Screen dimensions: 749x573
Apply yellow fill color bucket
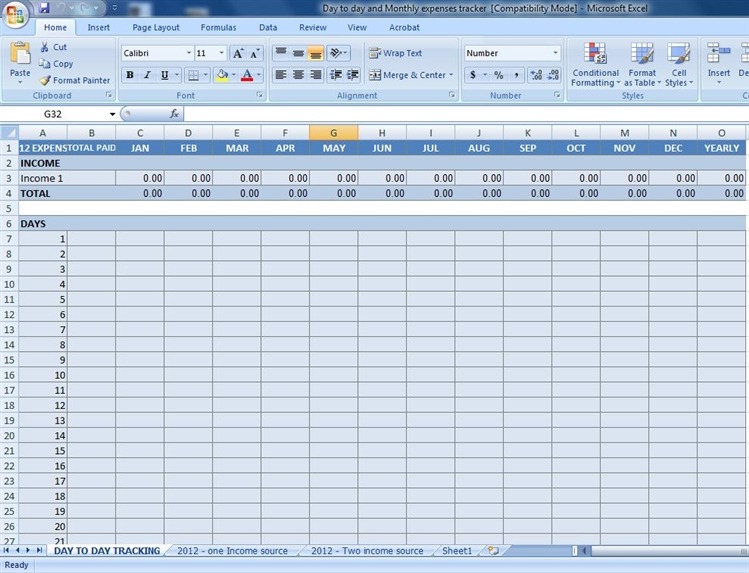click(x=222, y=75)
